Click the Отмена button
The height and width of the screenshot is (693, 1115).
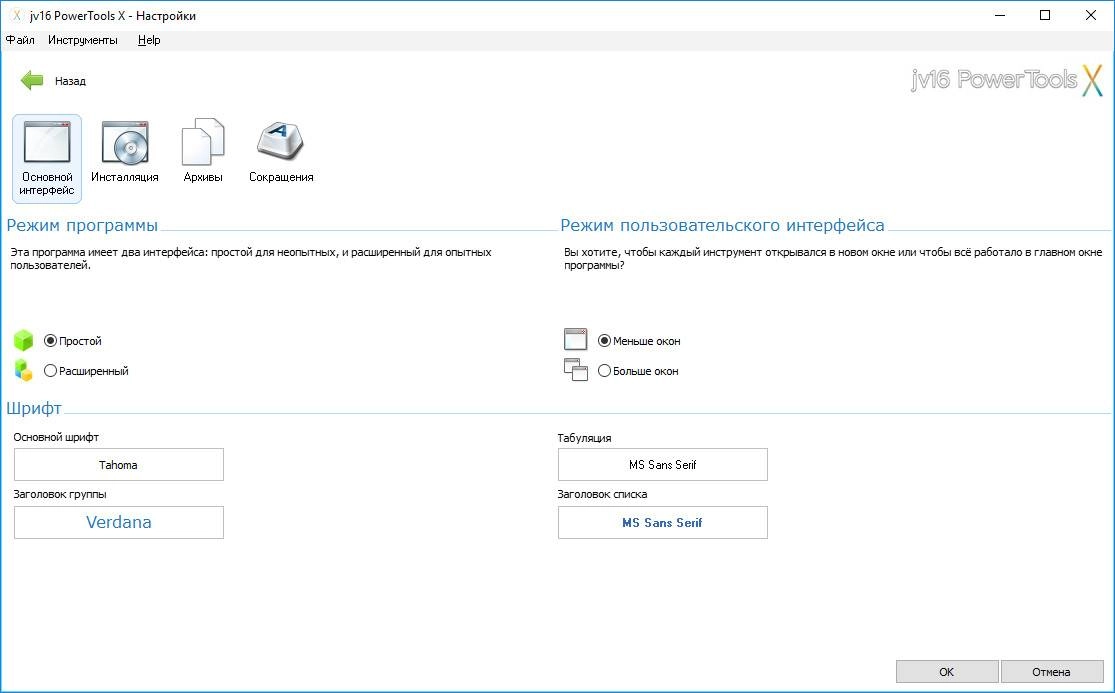coord(1051,672)
